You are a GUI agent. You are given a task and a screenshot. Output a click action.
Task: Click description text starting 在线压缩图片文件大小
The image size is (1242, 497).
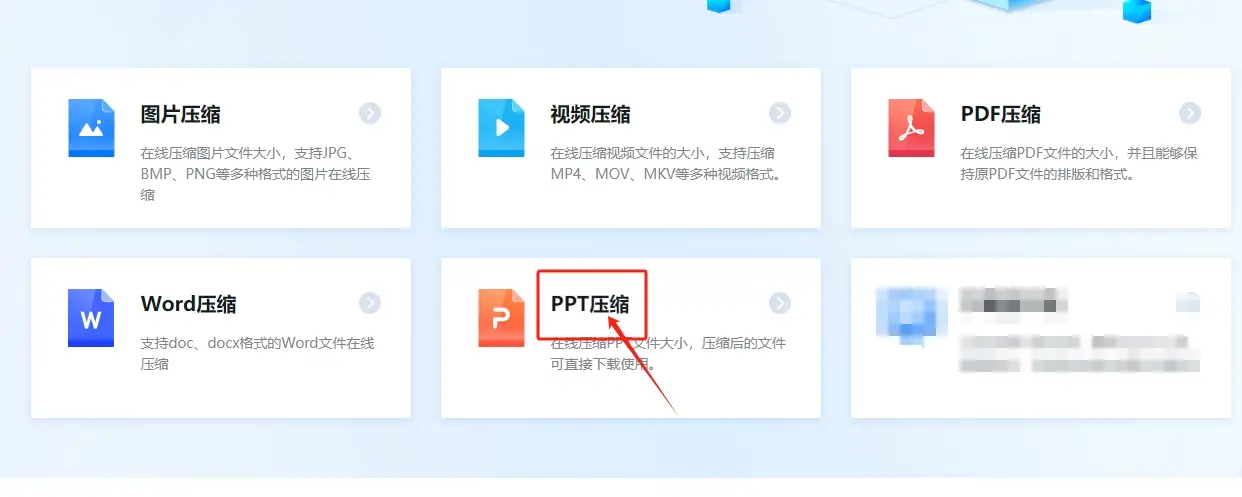click(256, 174)
